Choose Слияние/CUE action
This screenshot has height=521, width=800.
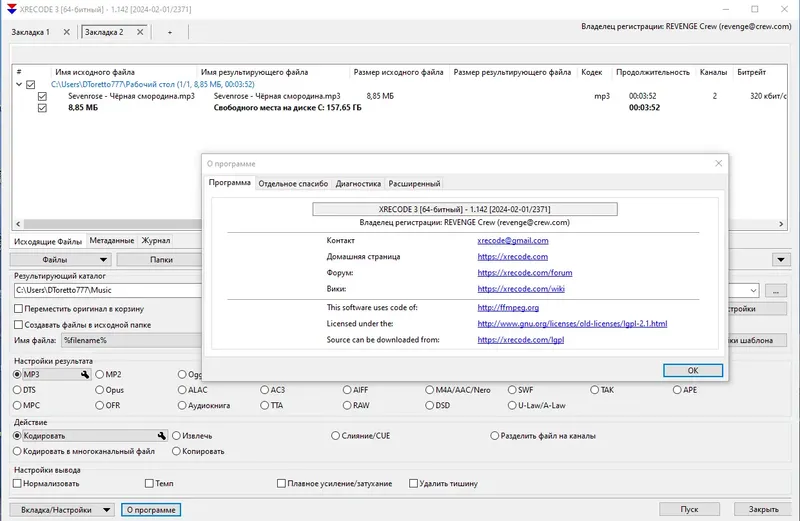coord(335,436)
